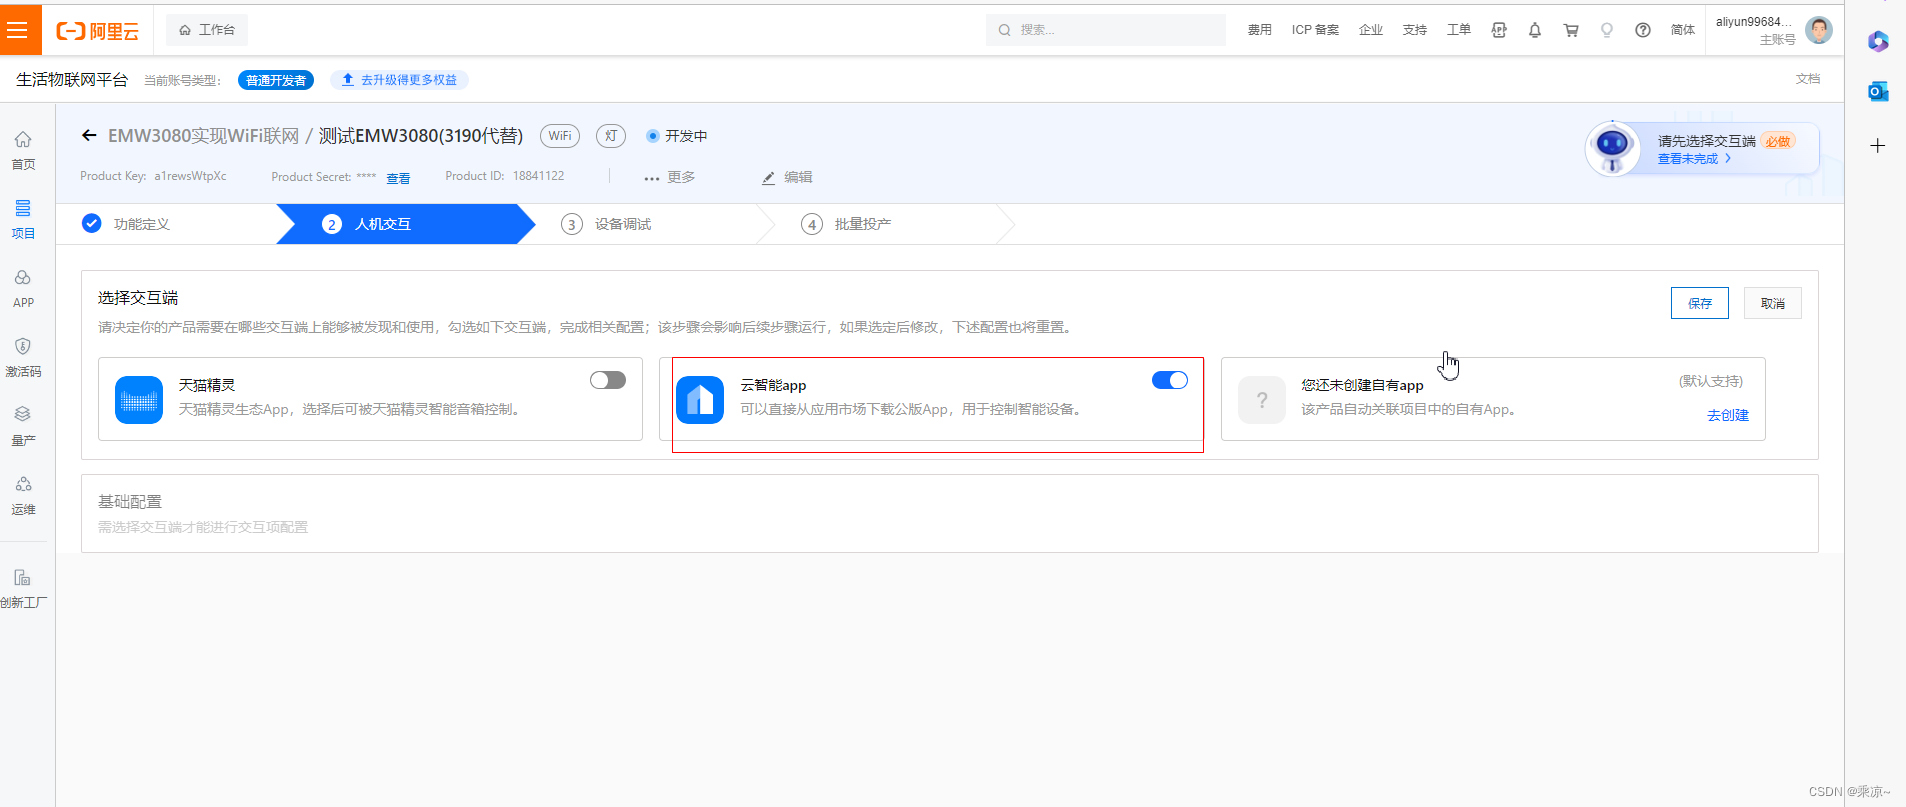Click the 天猫精灵 app icon
Image resolution: width=1906 pixels, height=807 pixels.
(139, 400)
